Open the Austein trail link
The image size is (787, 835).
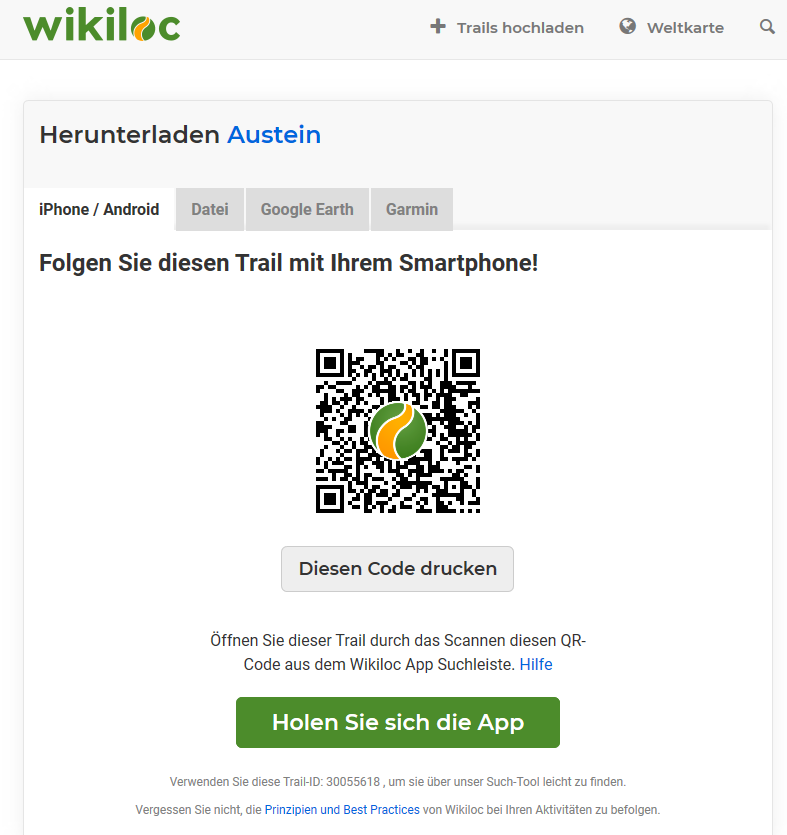click(x=274, y=134)
